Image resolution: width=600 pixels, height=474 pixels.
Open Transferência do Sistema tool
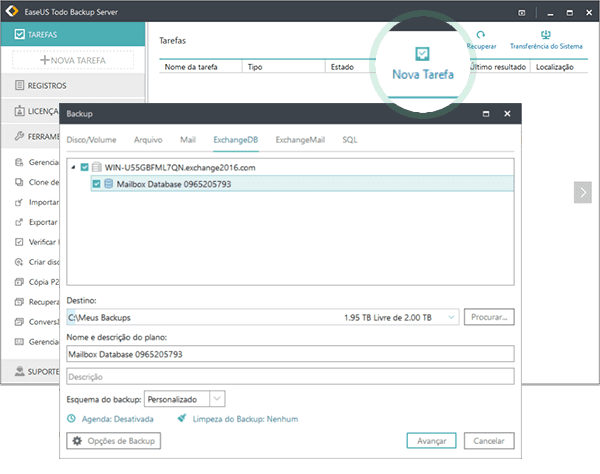click(x=545, y=35)
